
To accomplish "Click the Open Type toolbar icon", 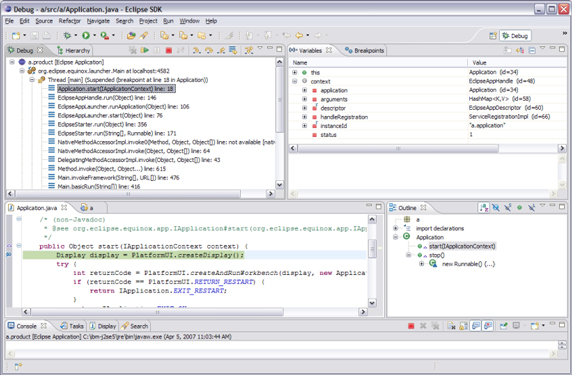I will coord(131,35).
